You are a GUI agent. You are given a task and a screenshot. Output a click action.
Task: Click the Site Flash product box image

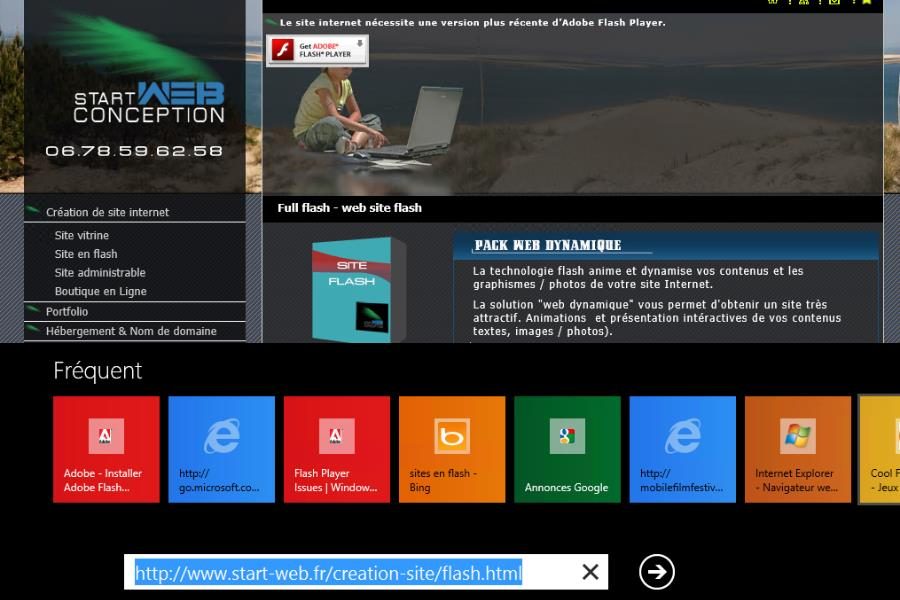[358, 289]
